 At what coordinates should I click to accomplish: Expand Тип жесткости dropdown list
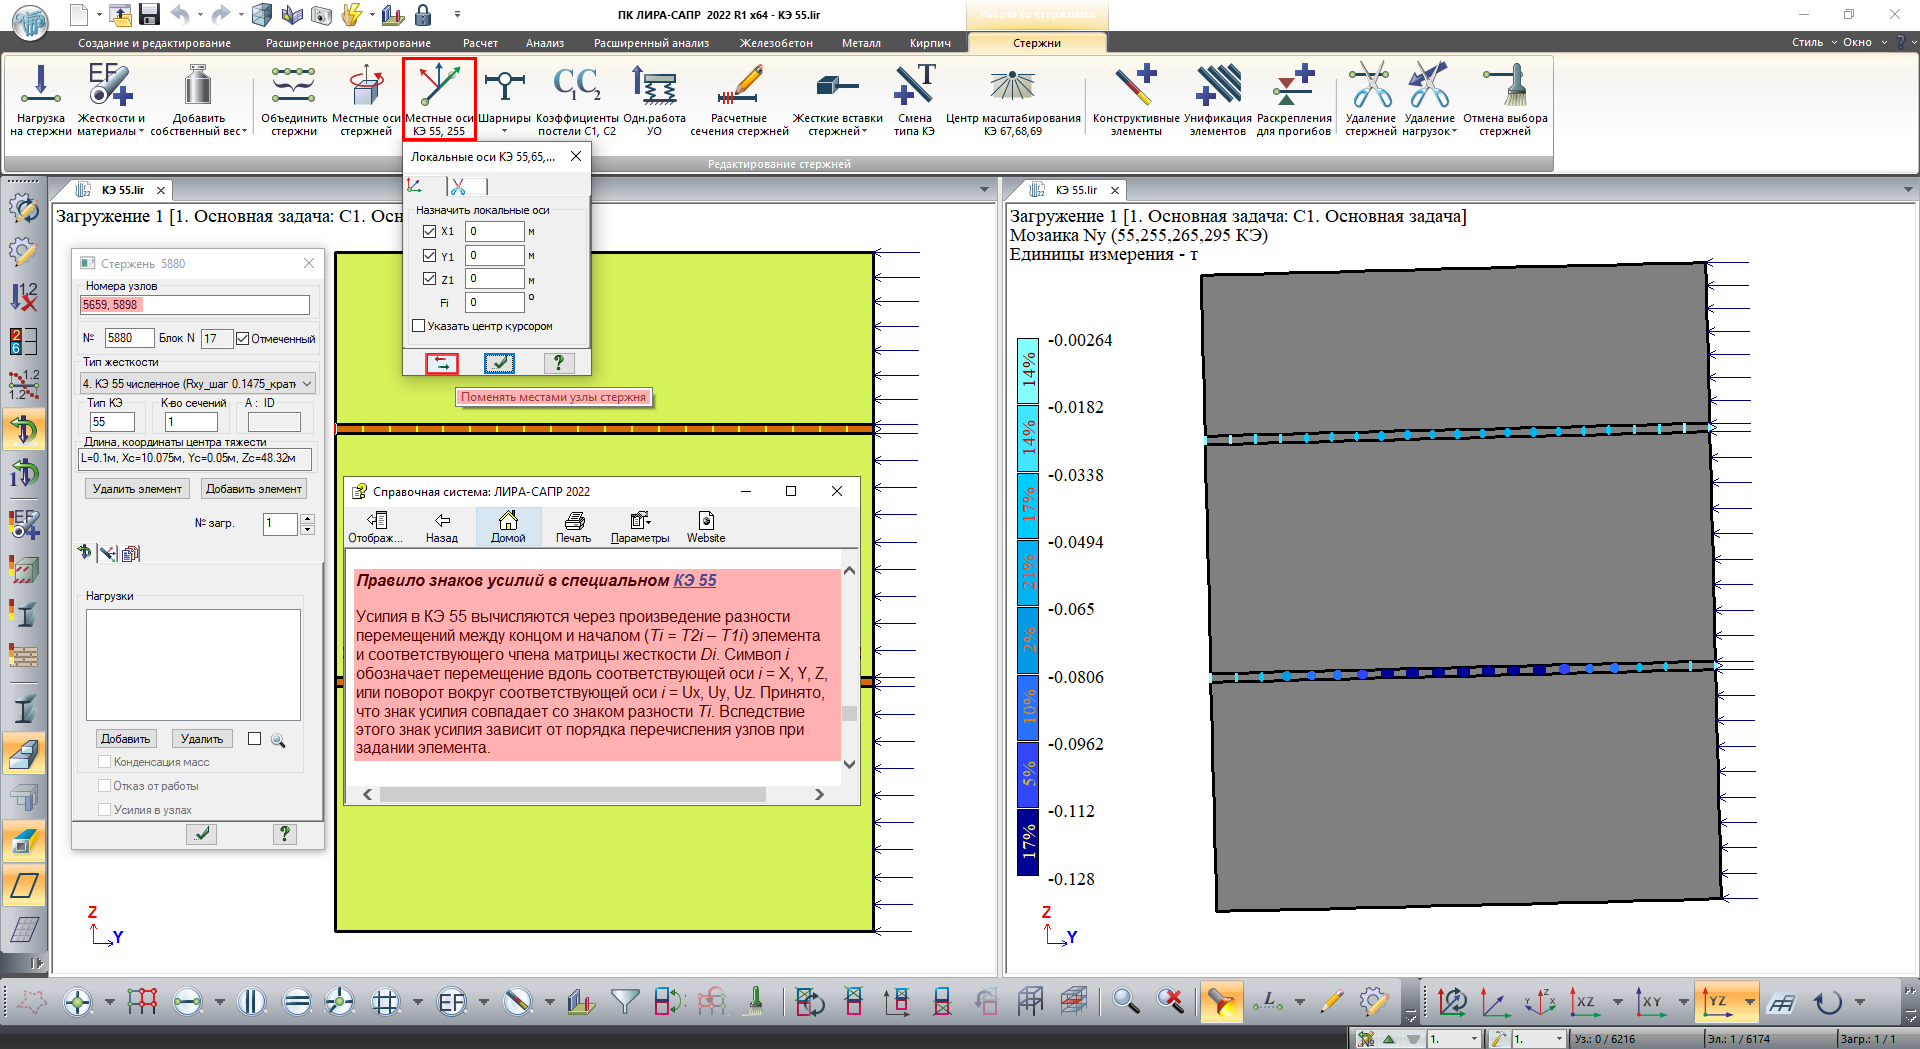tap(307, 384)
